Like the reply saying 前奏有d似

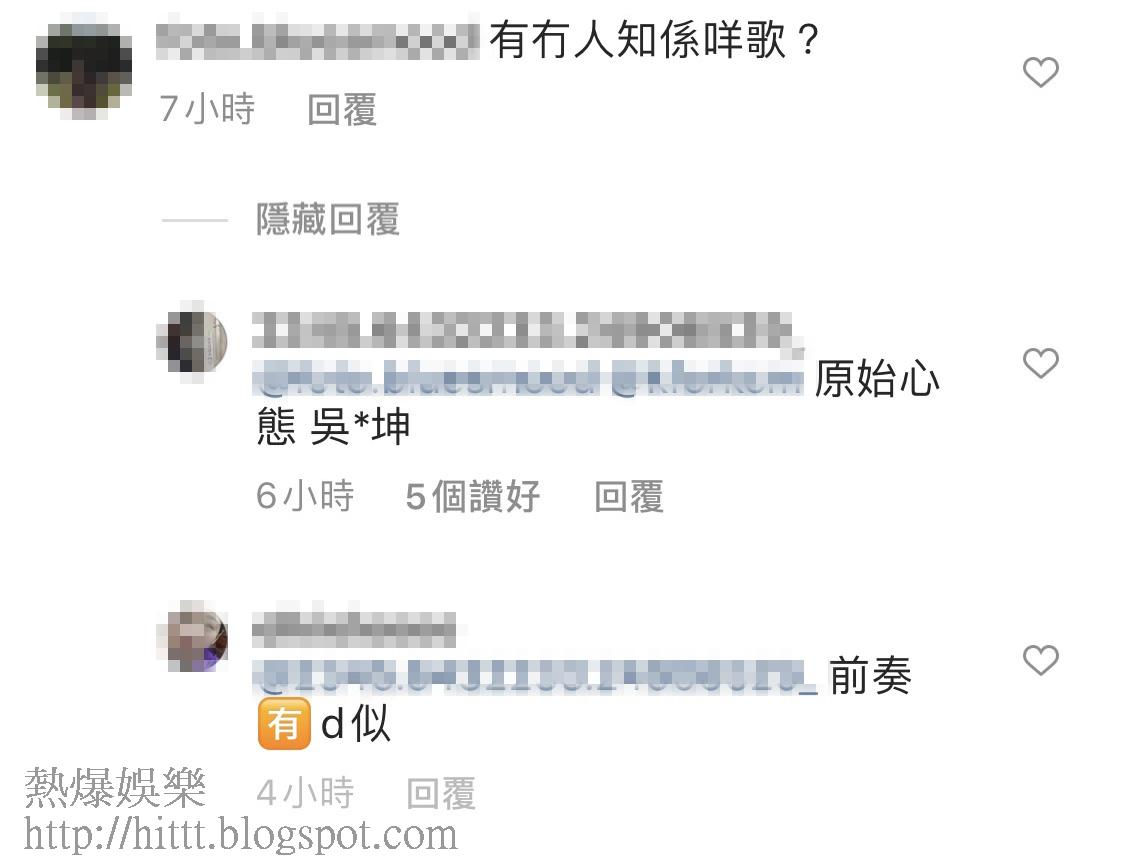[1040, 660]
